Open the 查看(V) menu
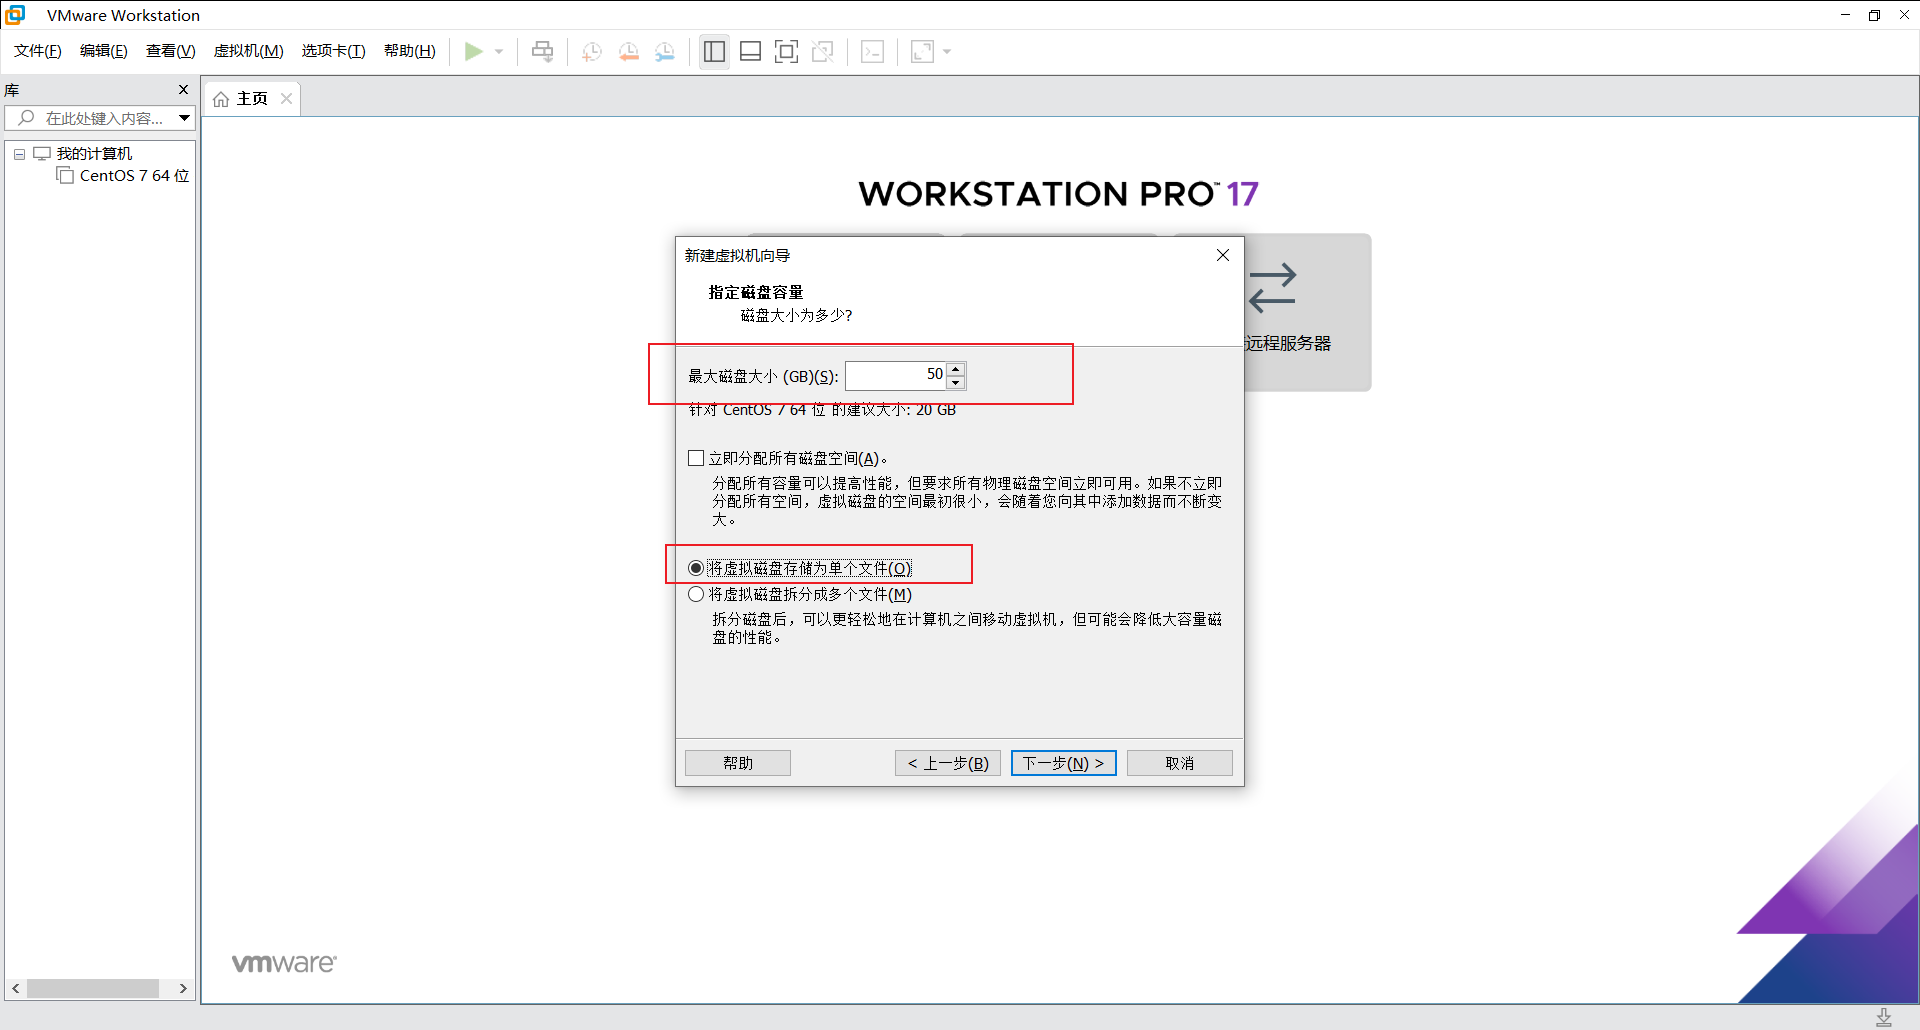1920x1030 pixels. click(171, 51)
